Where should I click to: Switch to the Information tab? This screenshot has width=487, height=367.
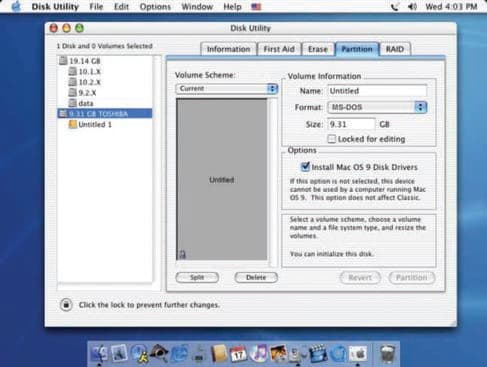coord(228,49)
